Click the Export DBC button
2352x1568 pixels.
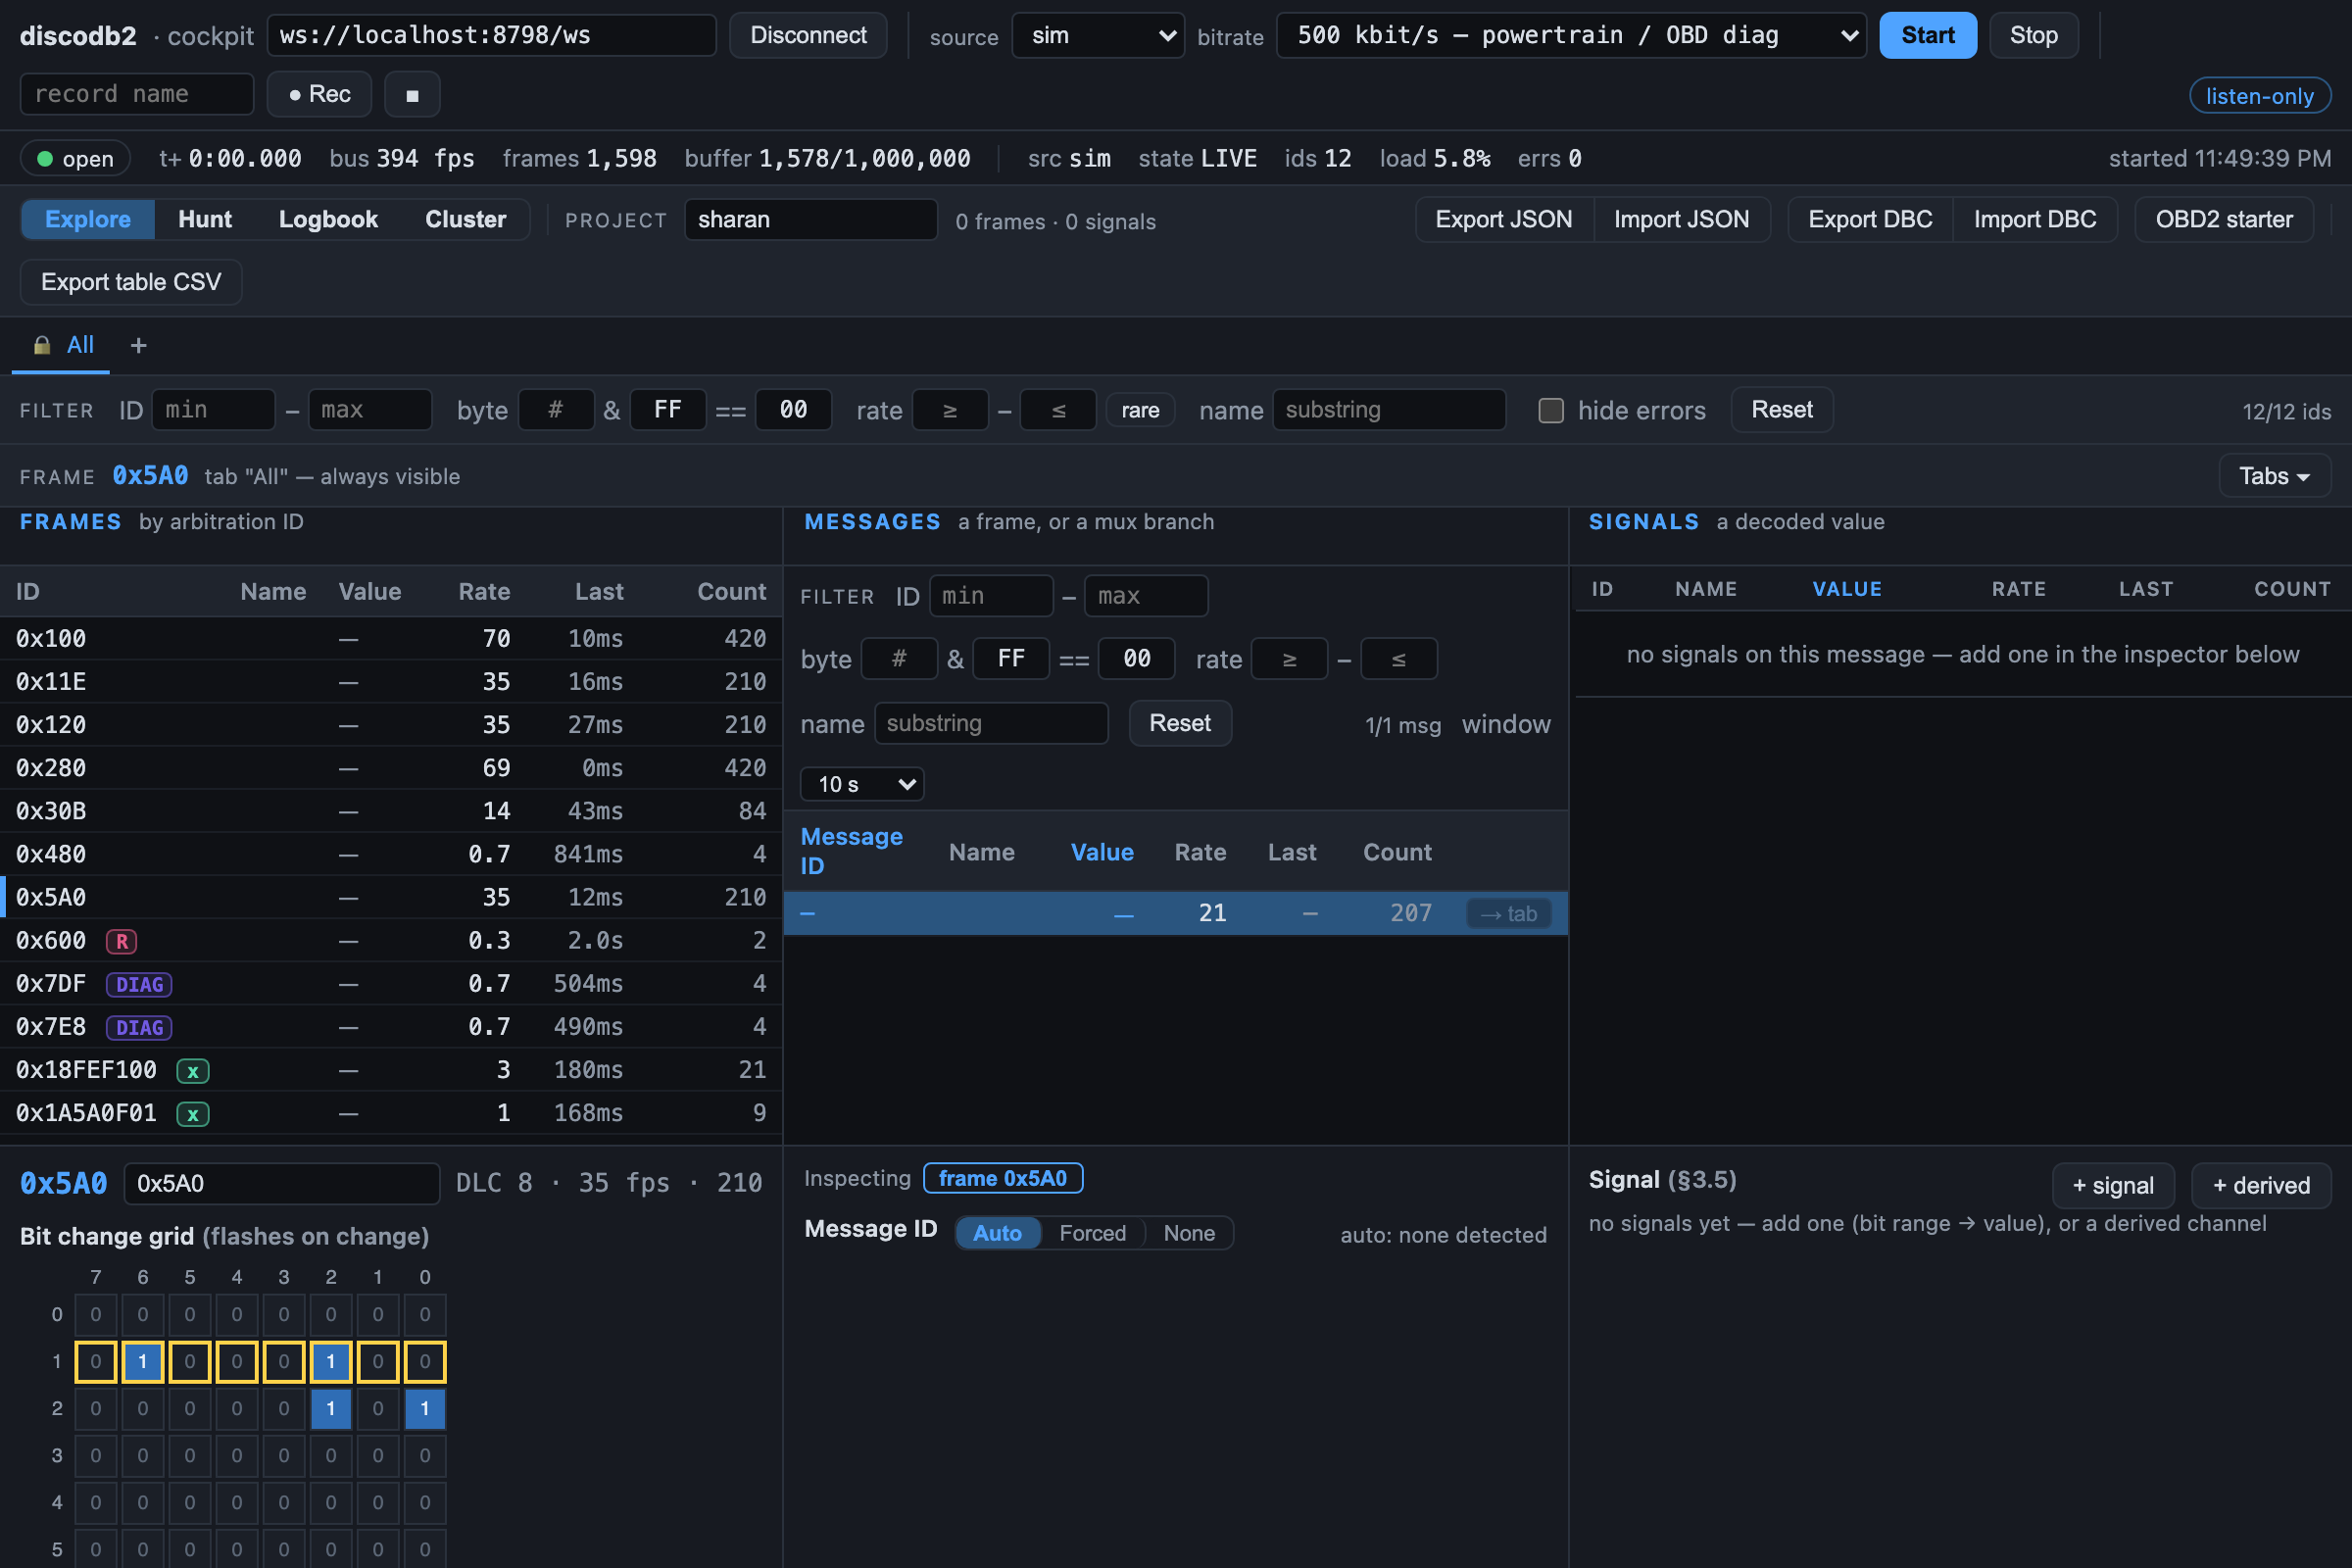tap(1870, 219)
